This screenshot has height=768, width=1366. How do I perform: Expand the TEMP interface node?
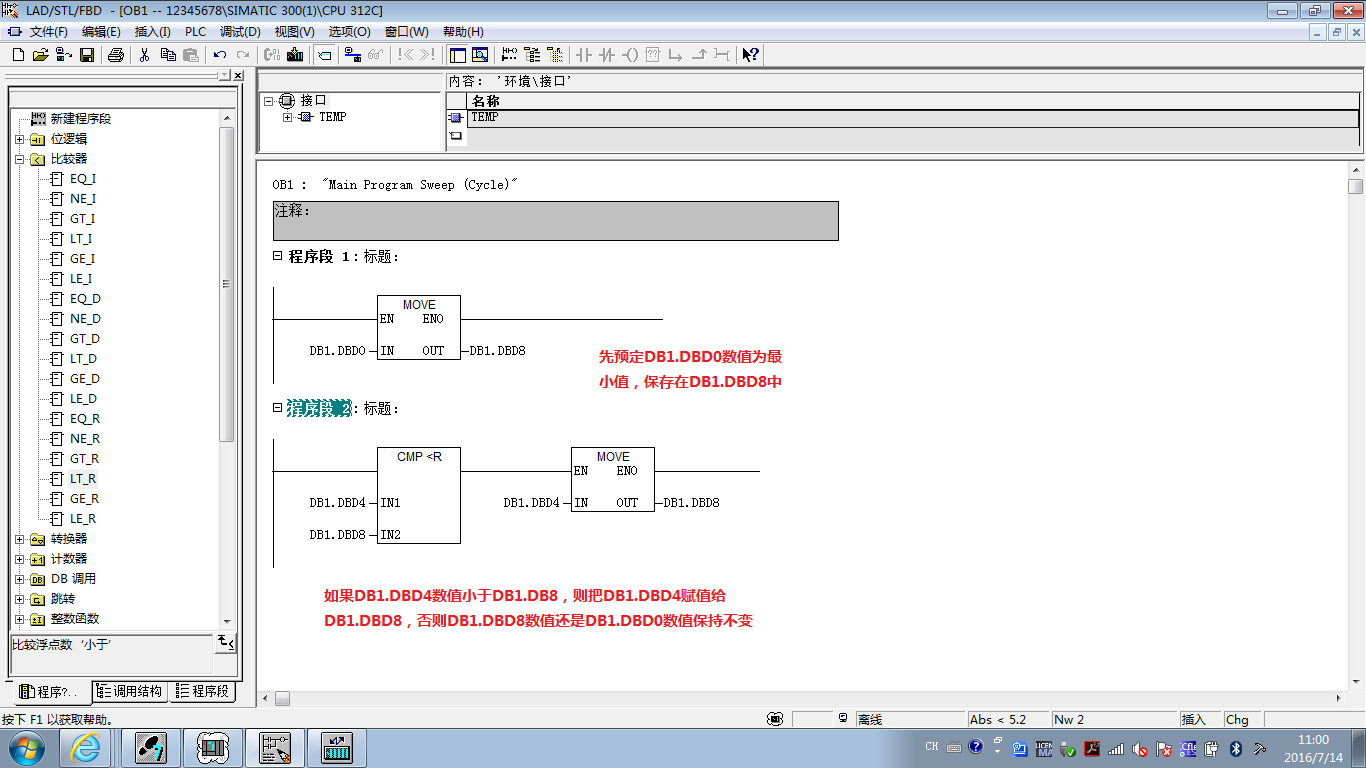287,117
